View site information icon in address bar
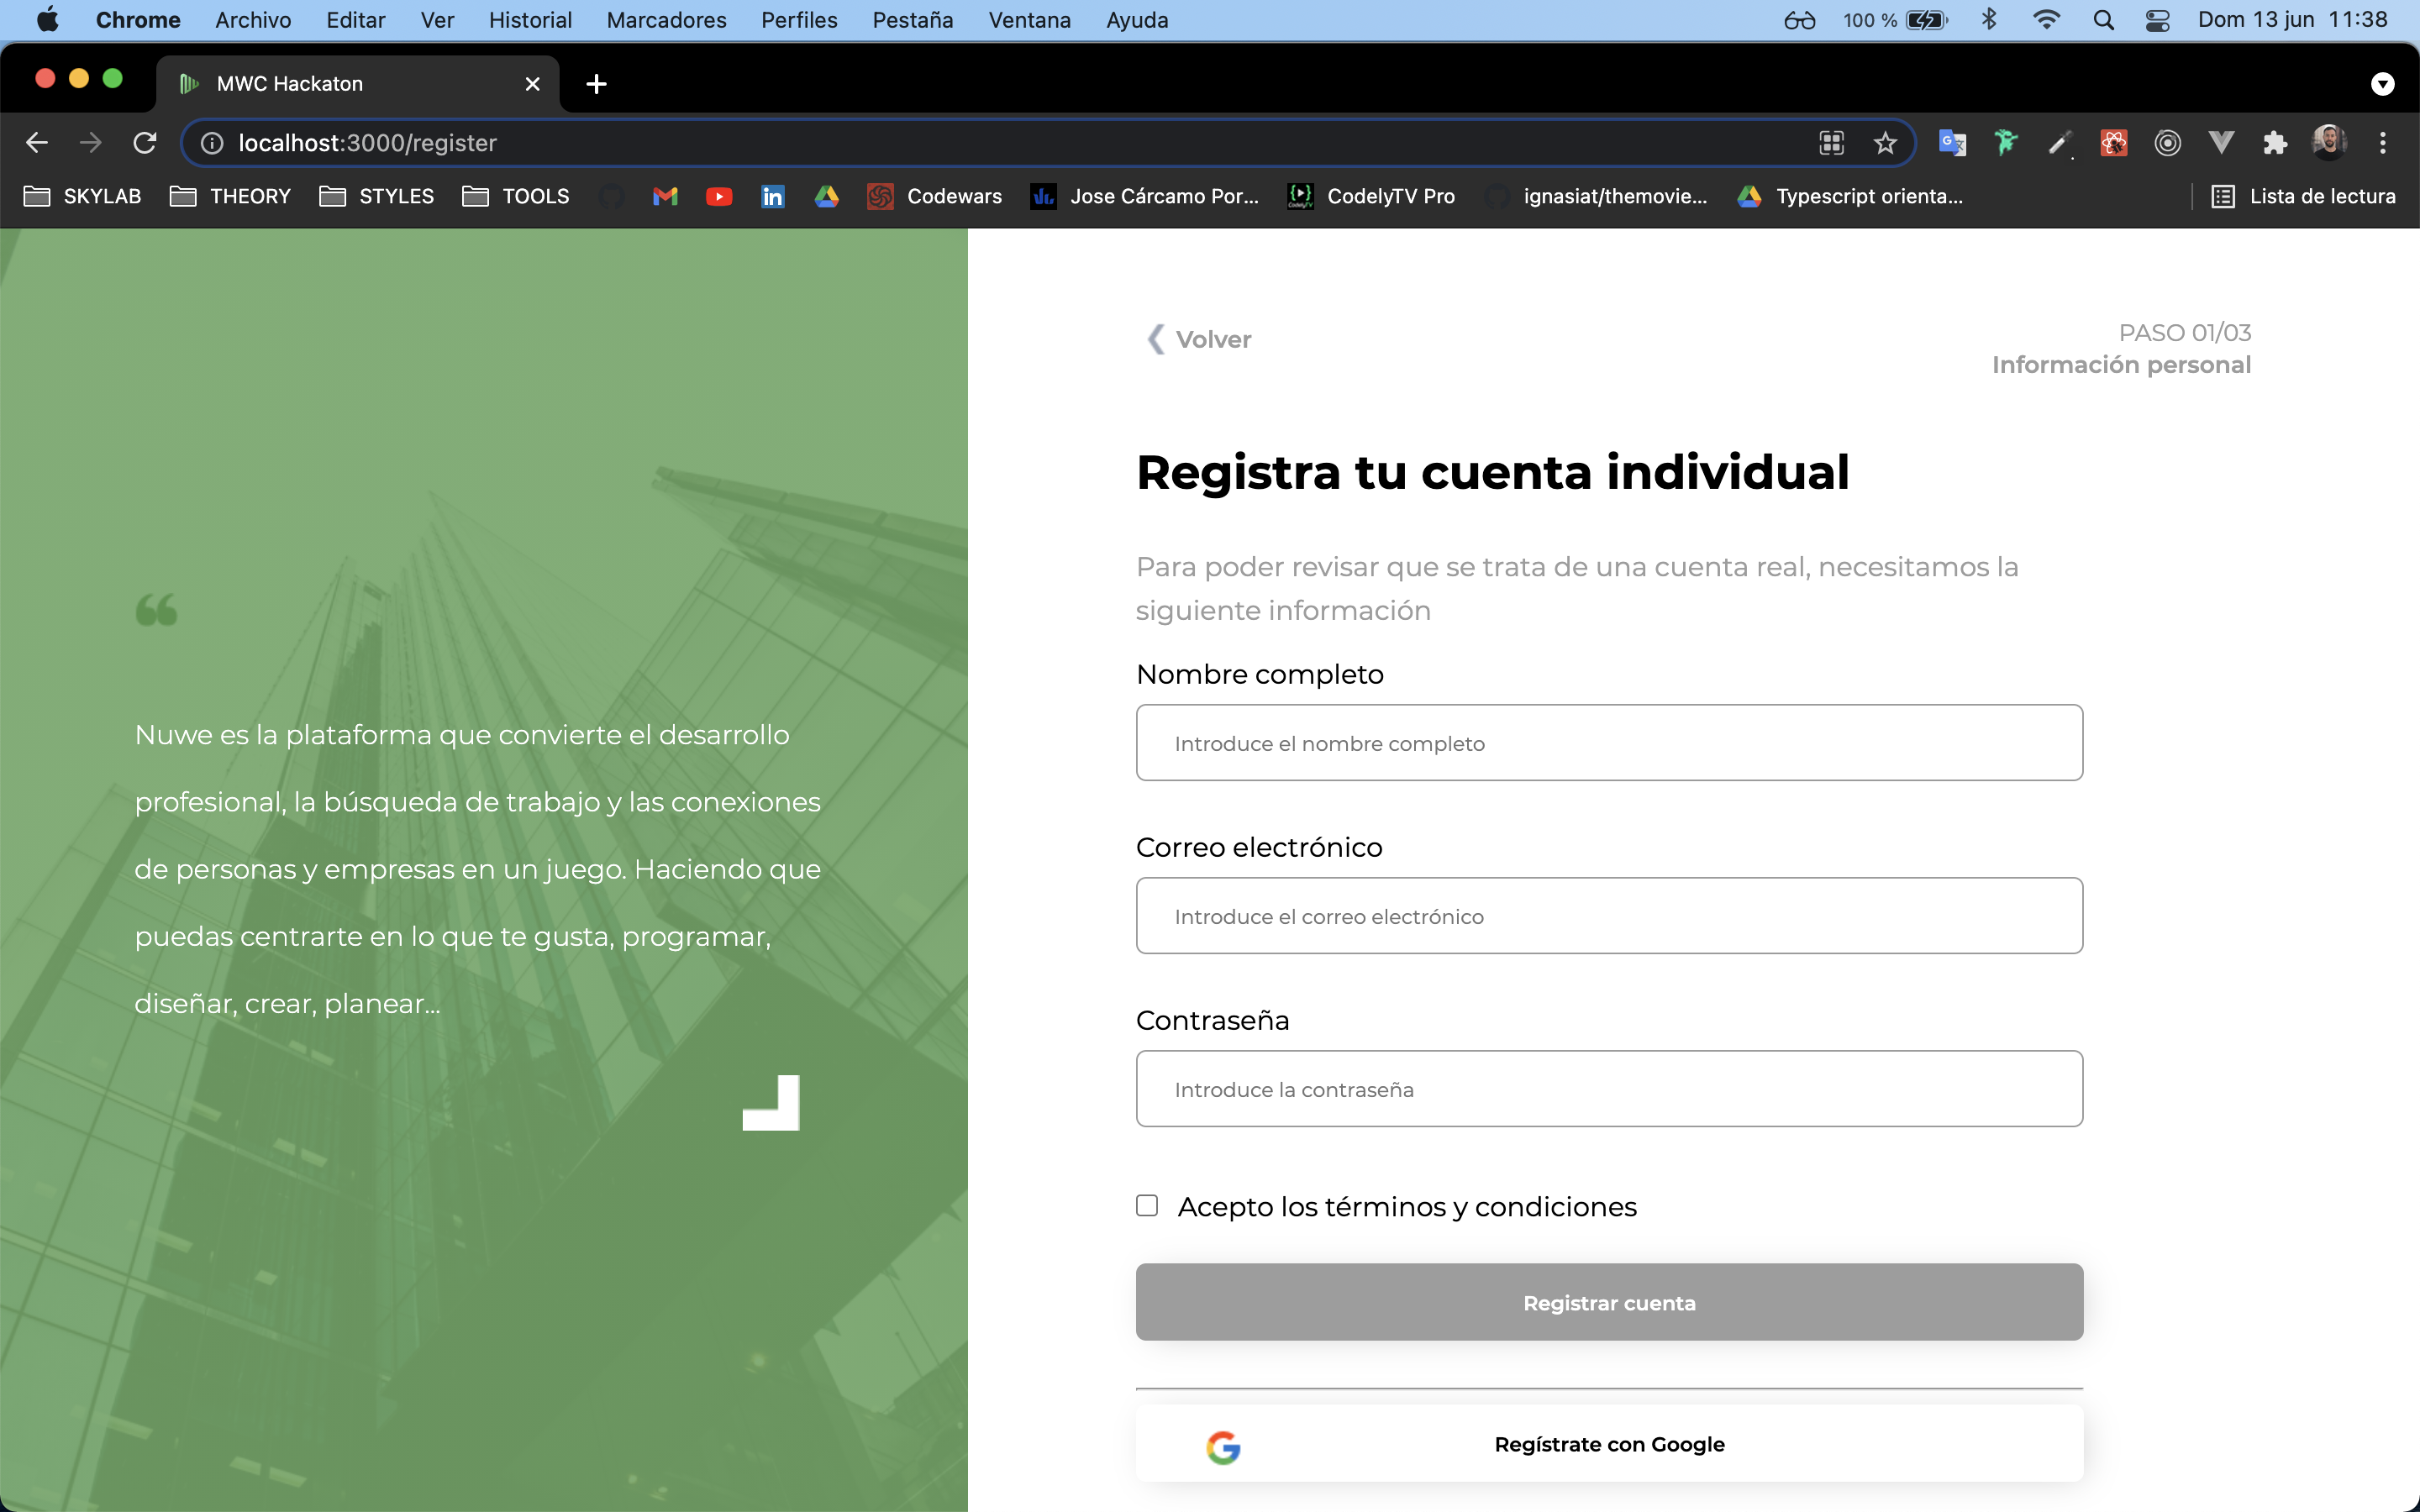2420x1512 pixels. pos(212,143)
